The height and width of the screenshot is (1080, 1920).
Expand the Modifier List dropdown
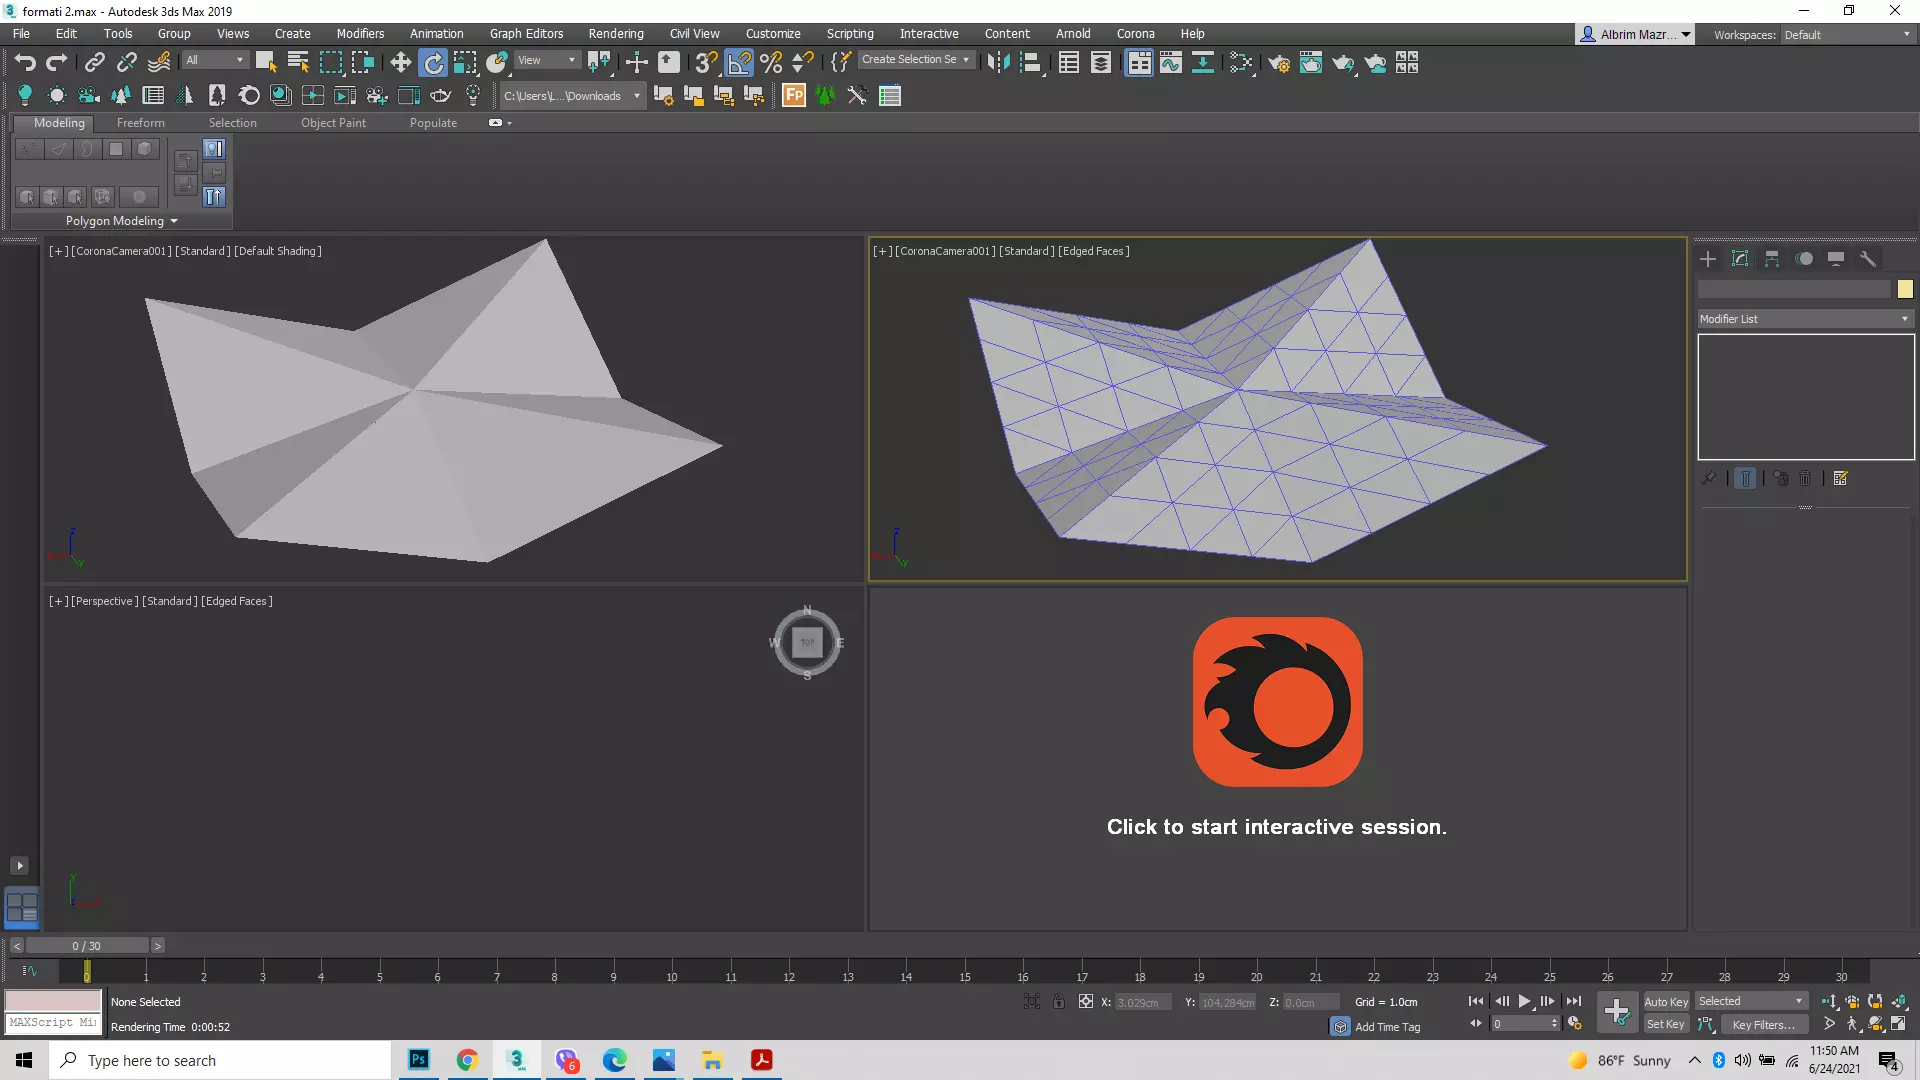[x=1805, y=319]
